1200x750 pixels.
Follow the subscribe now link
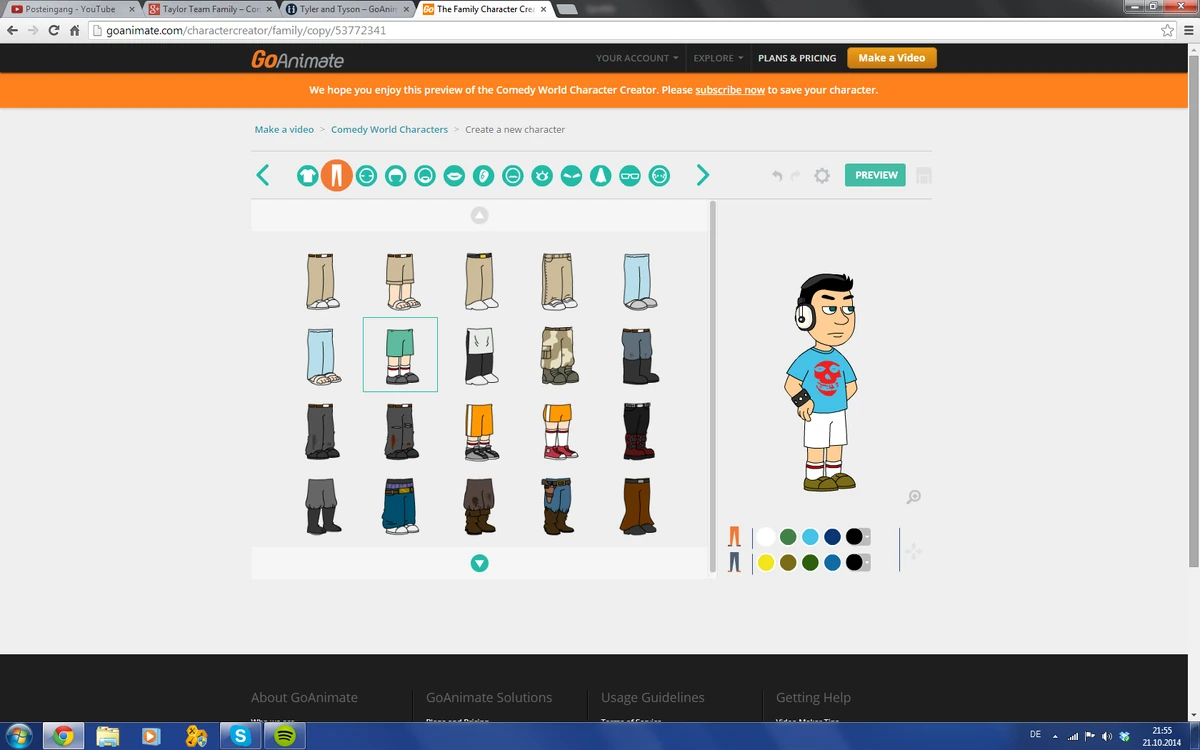coord(730,90)
